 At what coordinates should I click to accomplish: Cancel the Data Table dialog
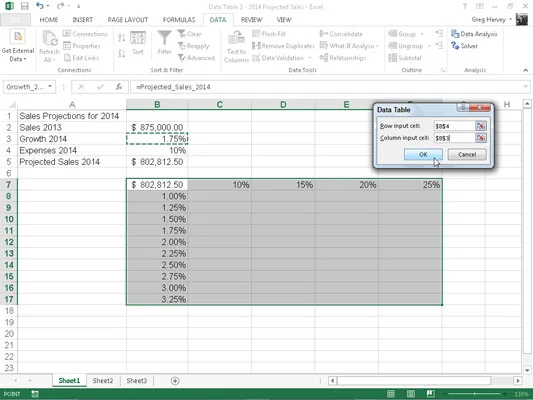(467, 154)
